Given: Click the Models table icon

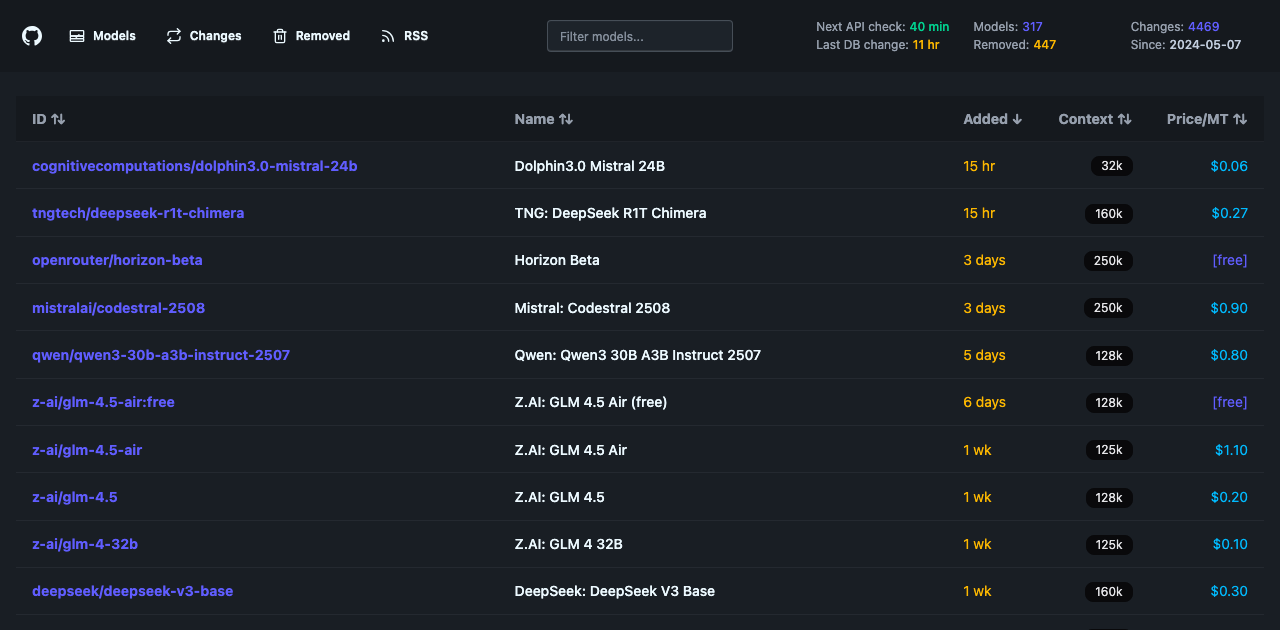Looking at the screenshot, I should pos(76,35).
